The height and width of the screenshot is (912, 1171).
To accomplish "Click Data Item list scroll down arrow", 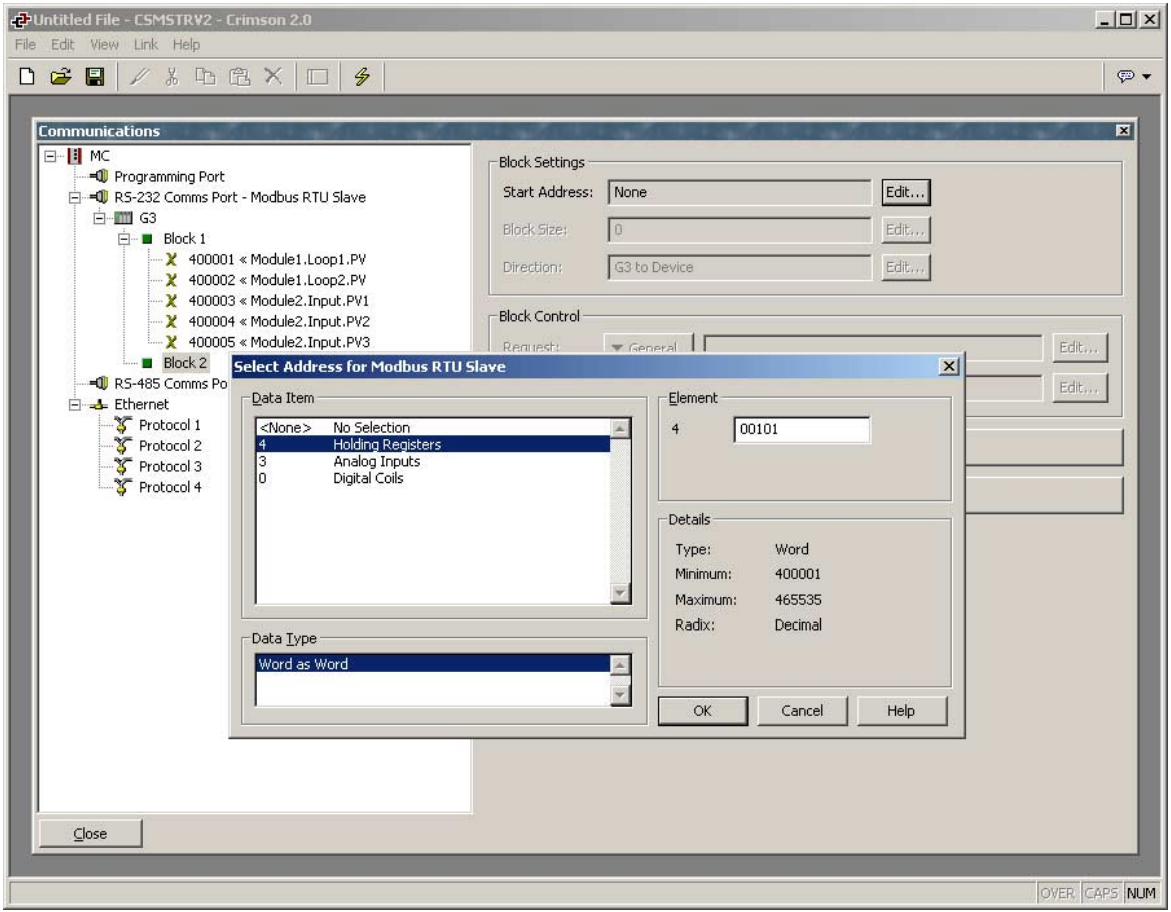I will (620, 593).
